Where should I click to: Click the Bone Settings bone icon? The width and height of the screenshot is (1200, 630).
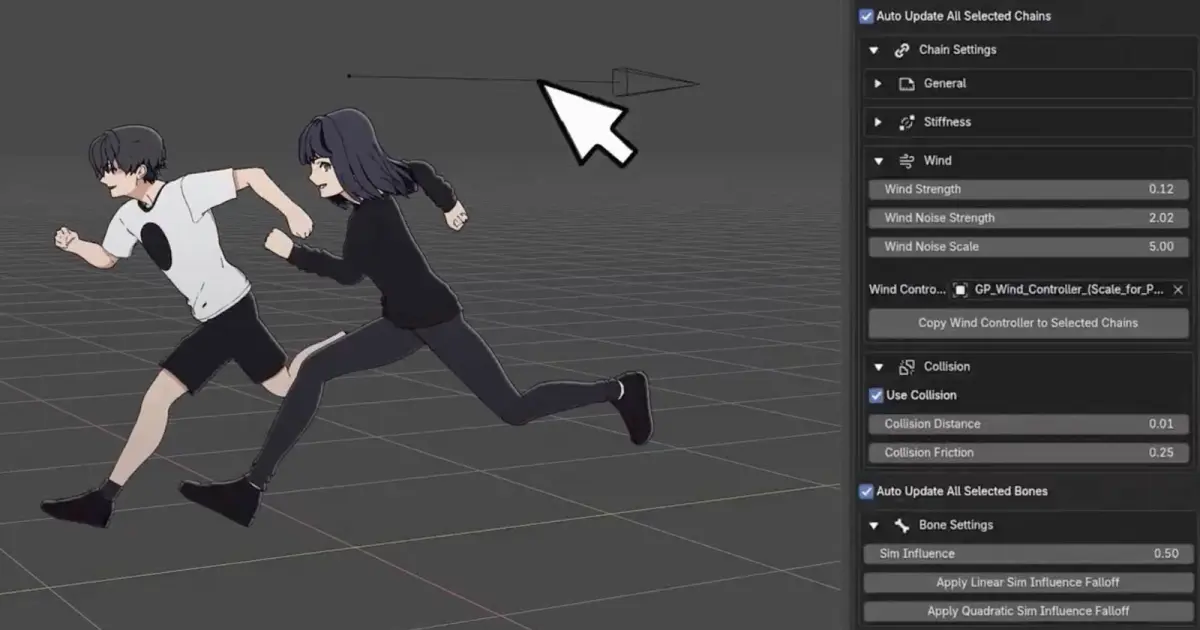click(902, 525)
